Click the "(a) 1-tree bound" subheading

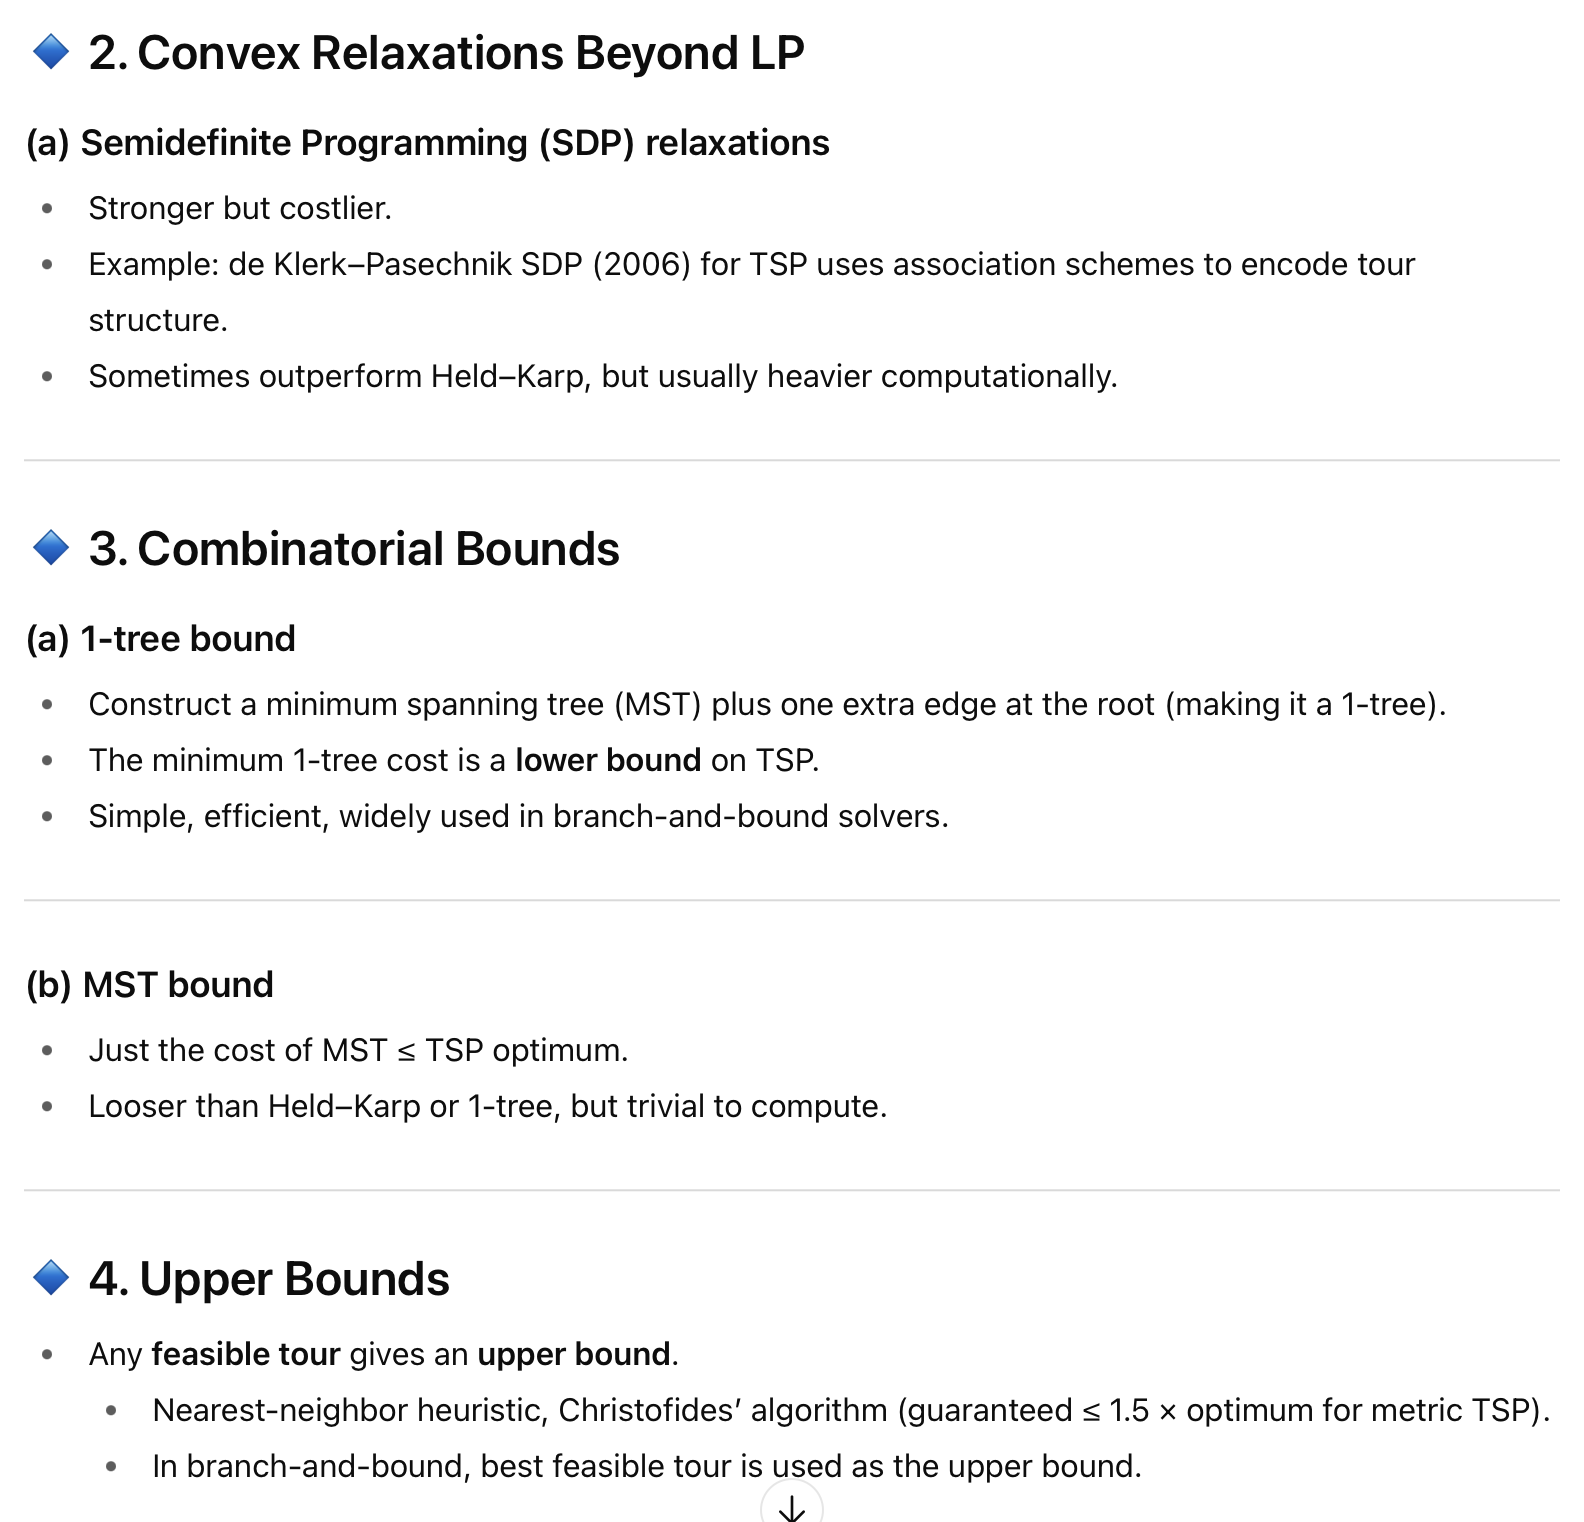click(161, 639)
